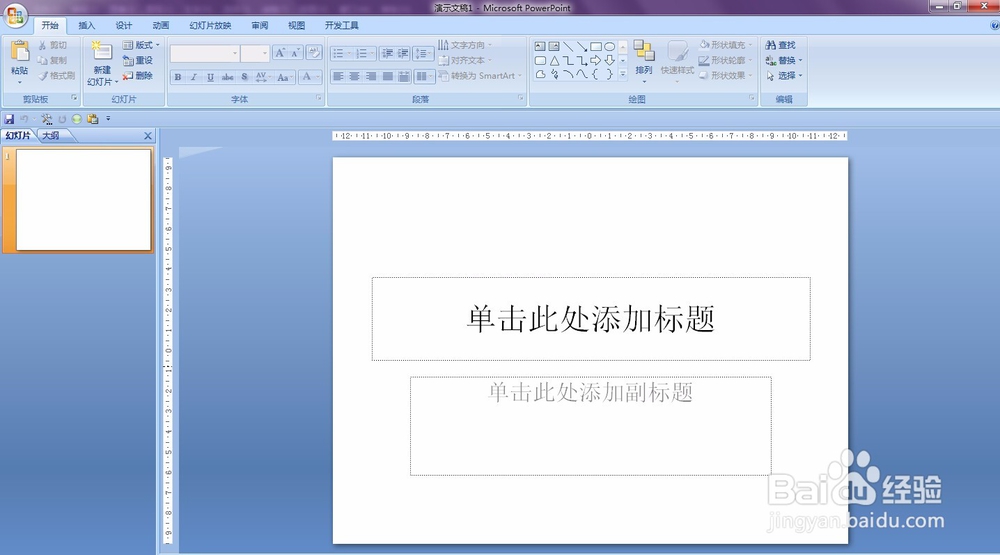
Task: Click the Paste (粘贴) clipboard icon
Action: (x=20, y=52)
